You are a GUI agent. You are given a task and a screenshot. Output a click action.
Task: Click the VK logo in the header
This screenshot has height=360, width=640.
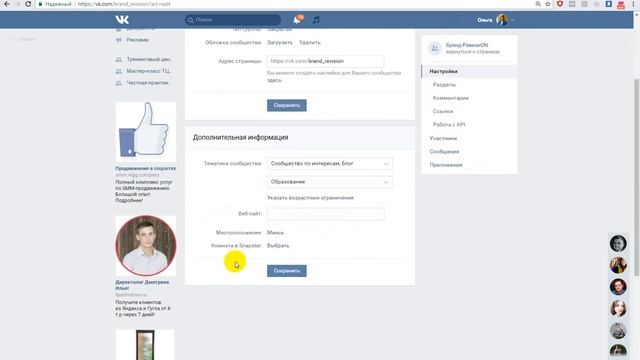[122, 19]
